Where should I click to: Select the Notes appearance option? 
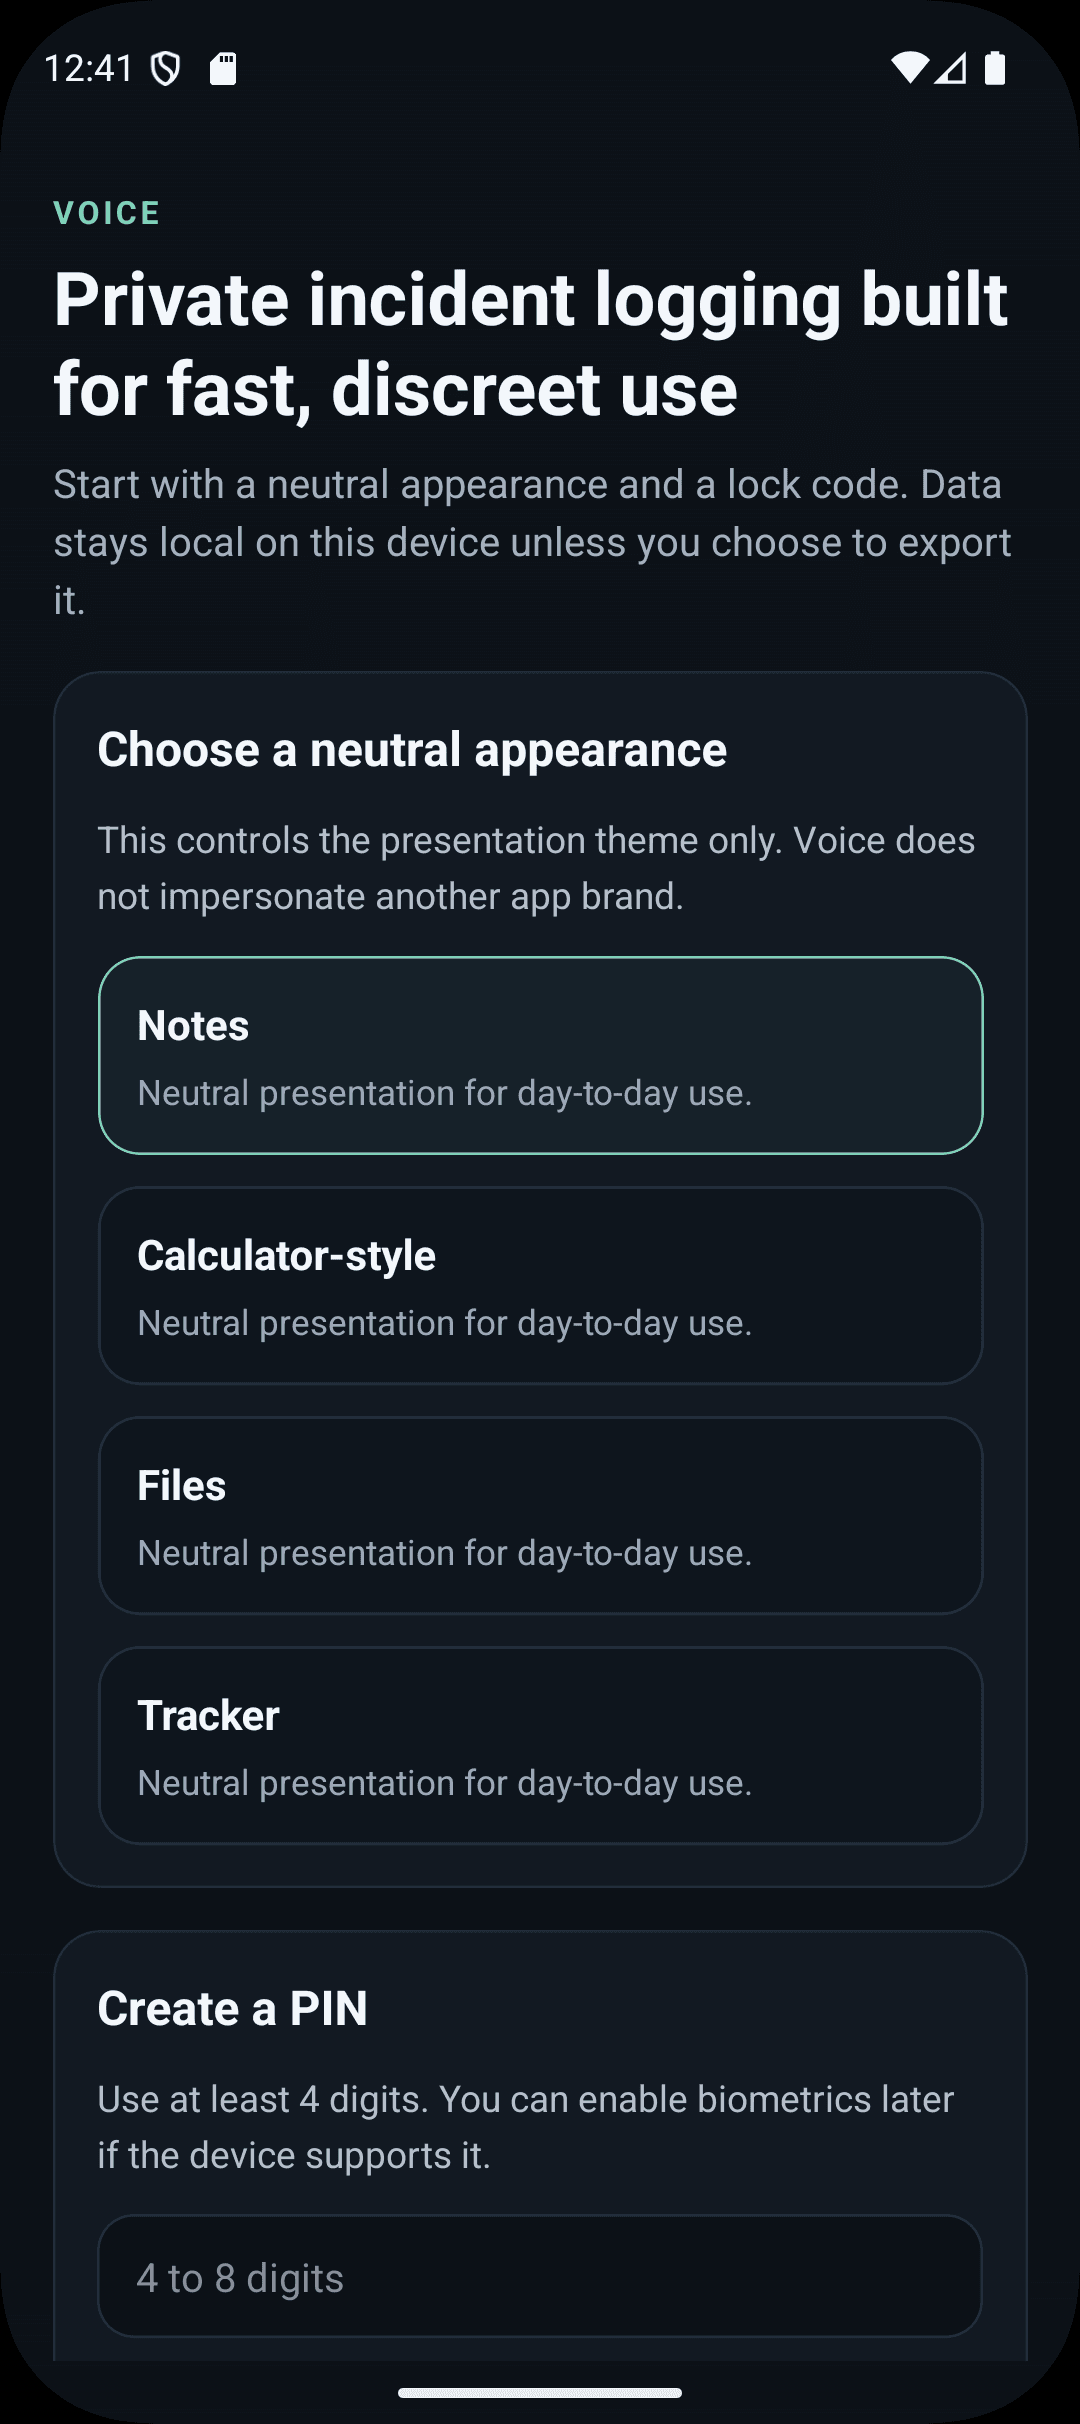click(540, 1055)
